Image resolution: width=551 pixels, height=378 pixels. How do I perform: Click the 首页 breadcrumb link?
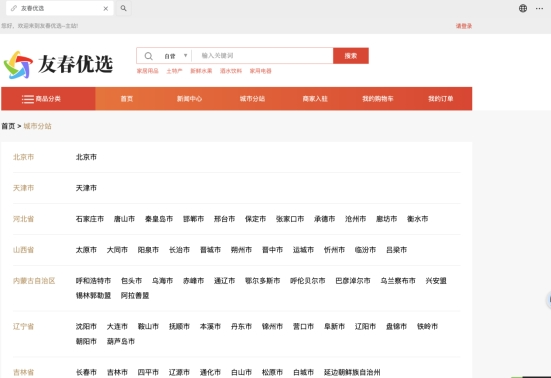point(8,126)
